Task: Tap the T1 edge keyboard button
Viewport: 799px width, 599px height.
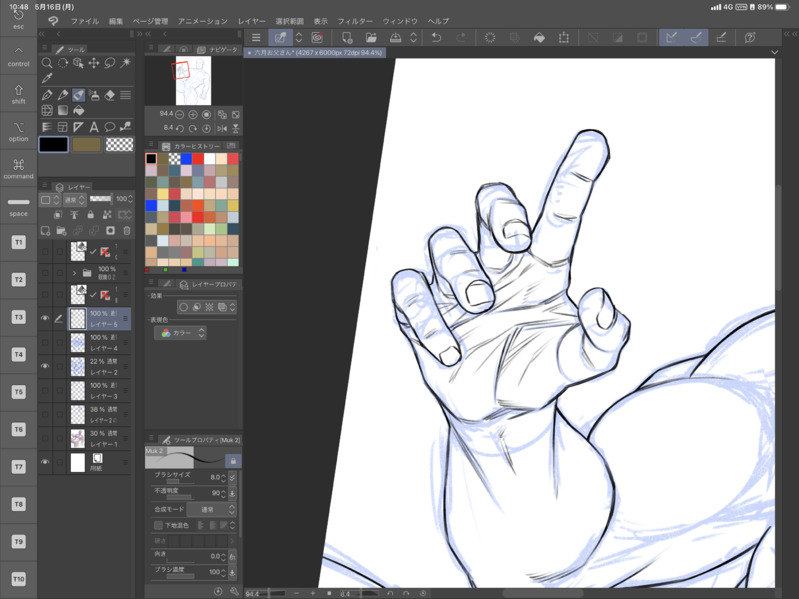Action: coord(18,242)
